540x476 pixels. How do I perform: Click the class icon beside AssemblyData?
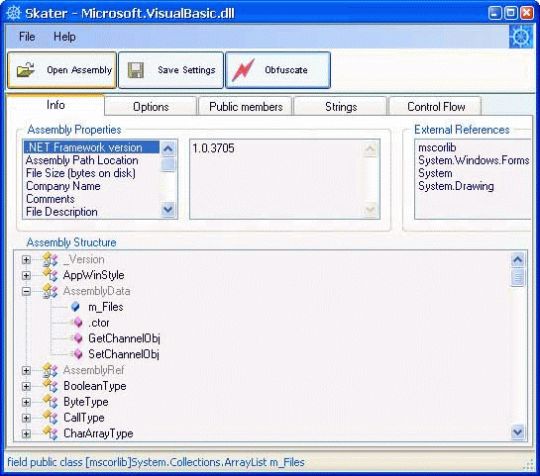tap(50, 291)
